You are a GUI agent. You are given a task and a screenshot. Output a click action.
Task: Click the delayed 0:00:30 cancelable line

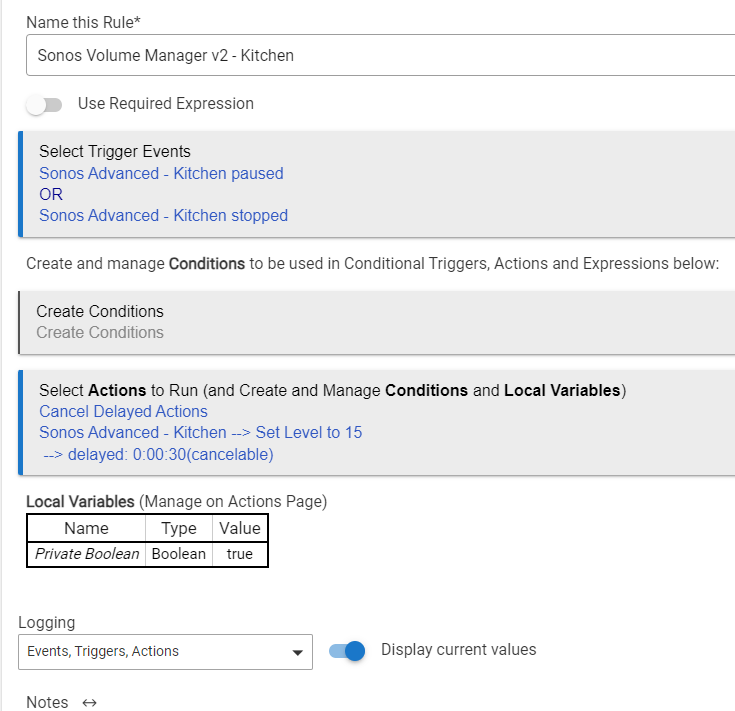click(x=158, y=455)
